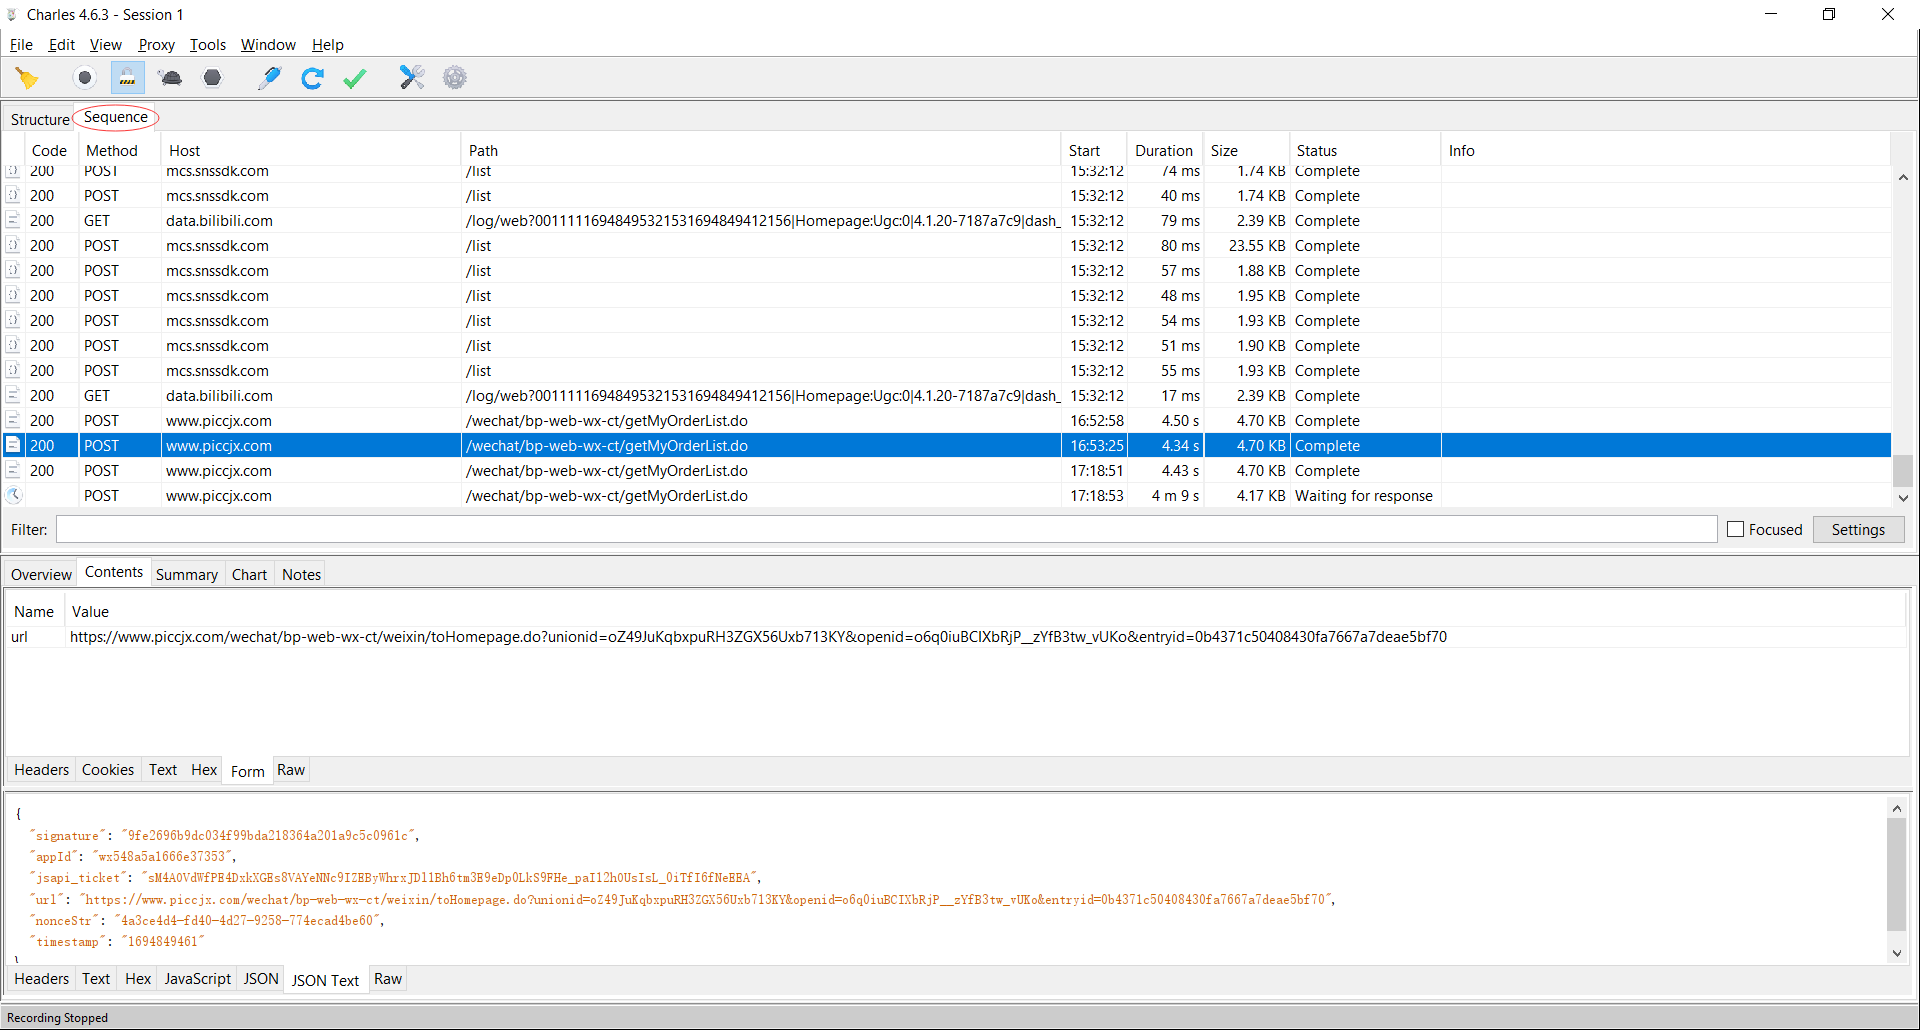Toggle the Breakpoints hexagon icon

click(x=212, y=78)
